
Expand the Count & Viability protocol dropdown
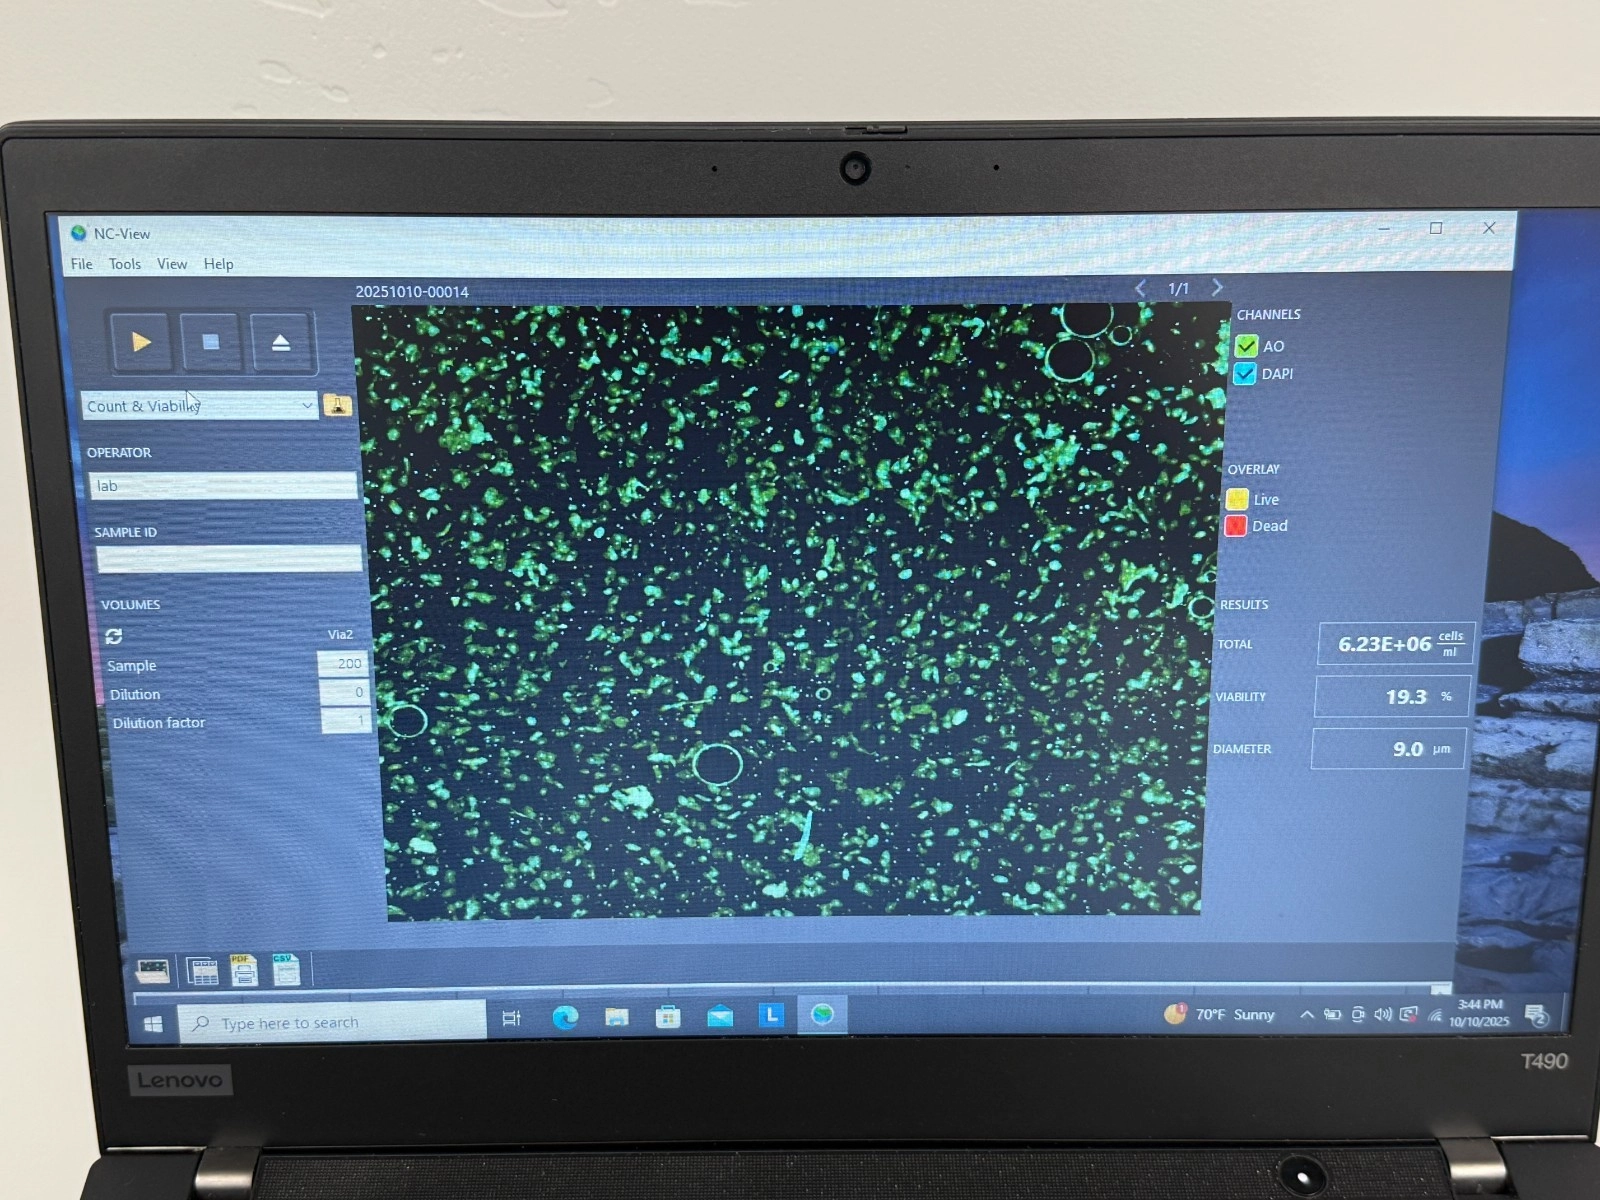pos(306,405)
